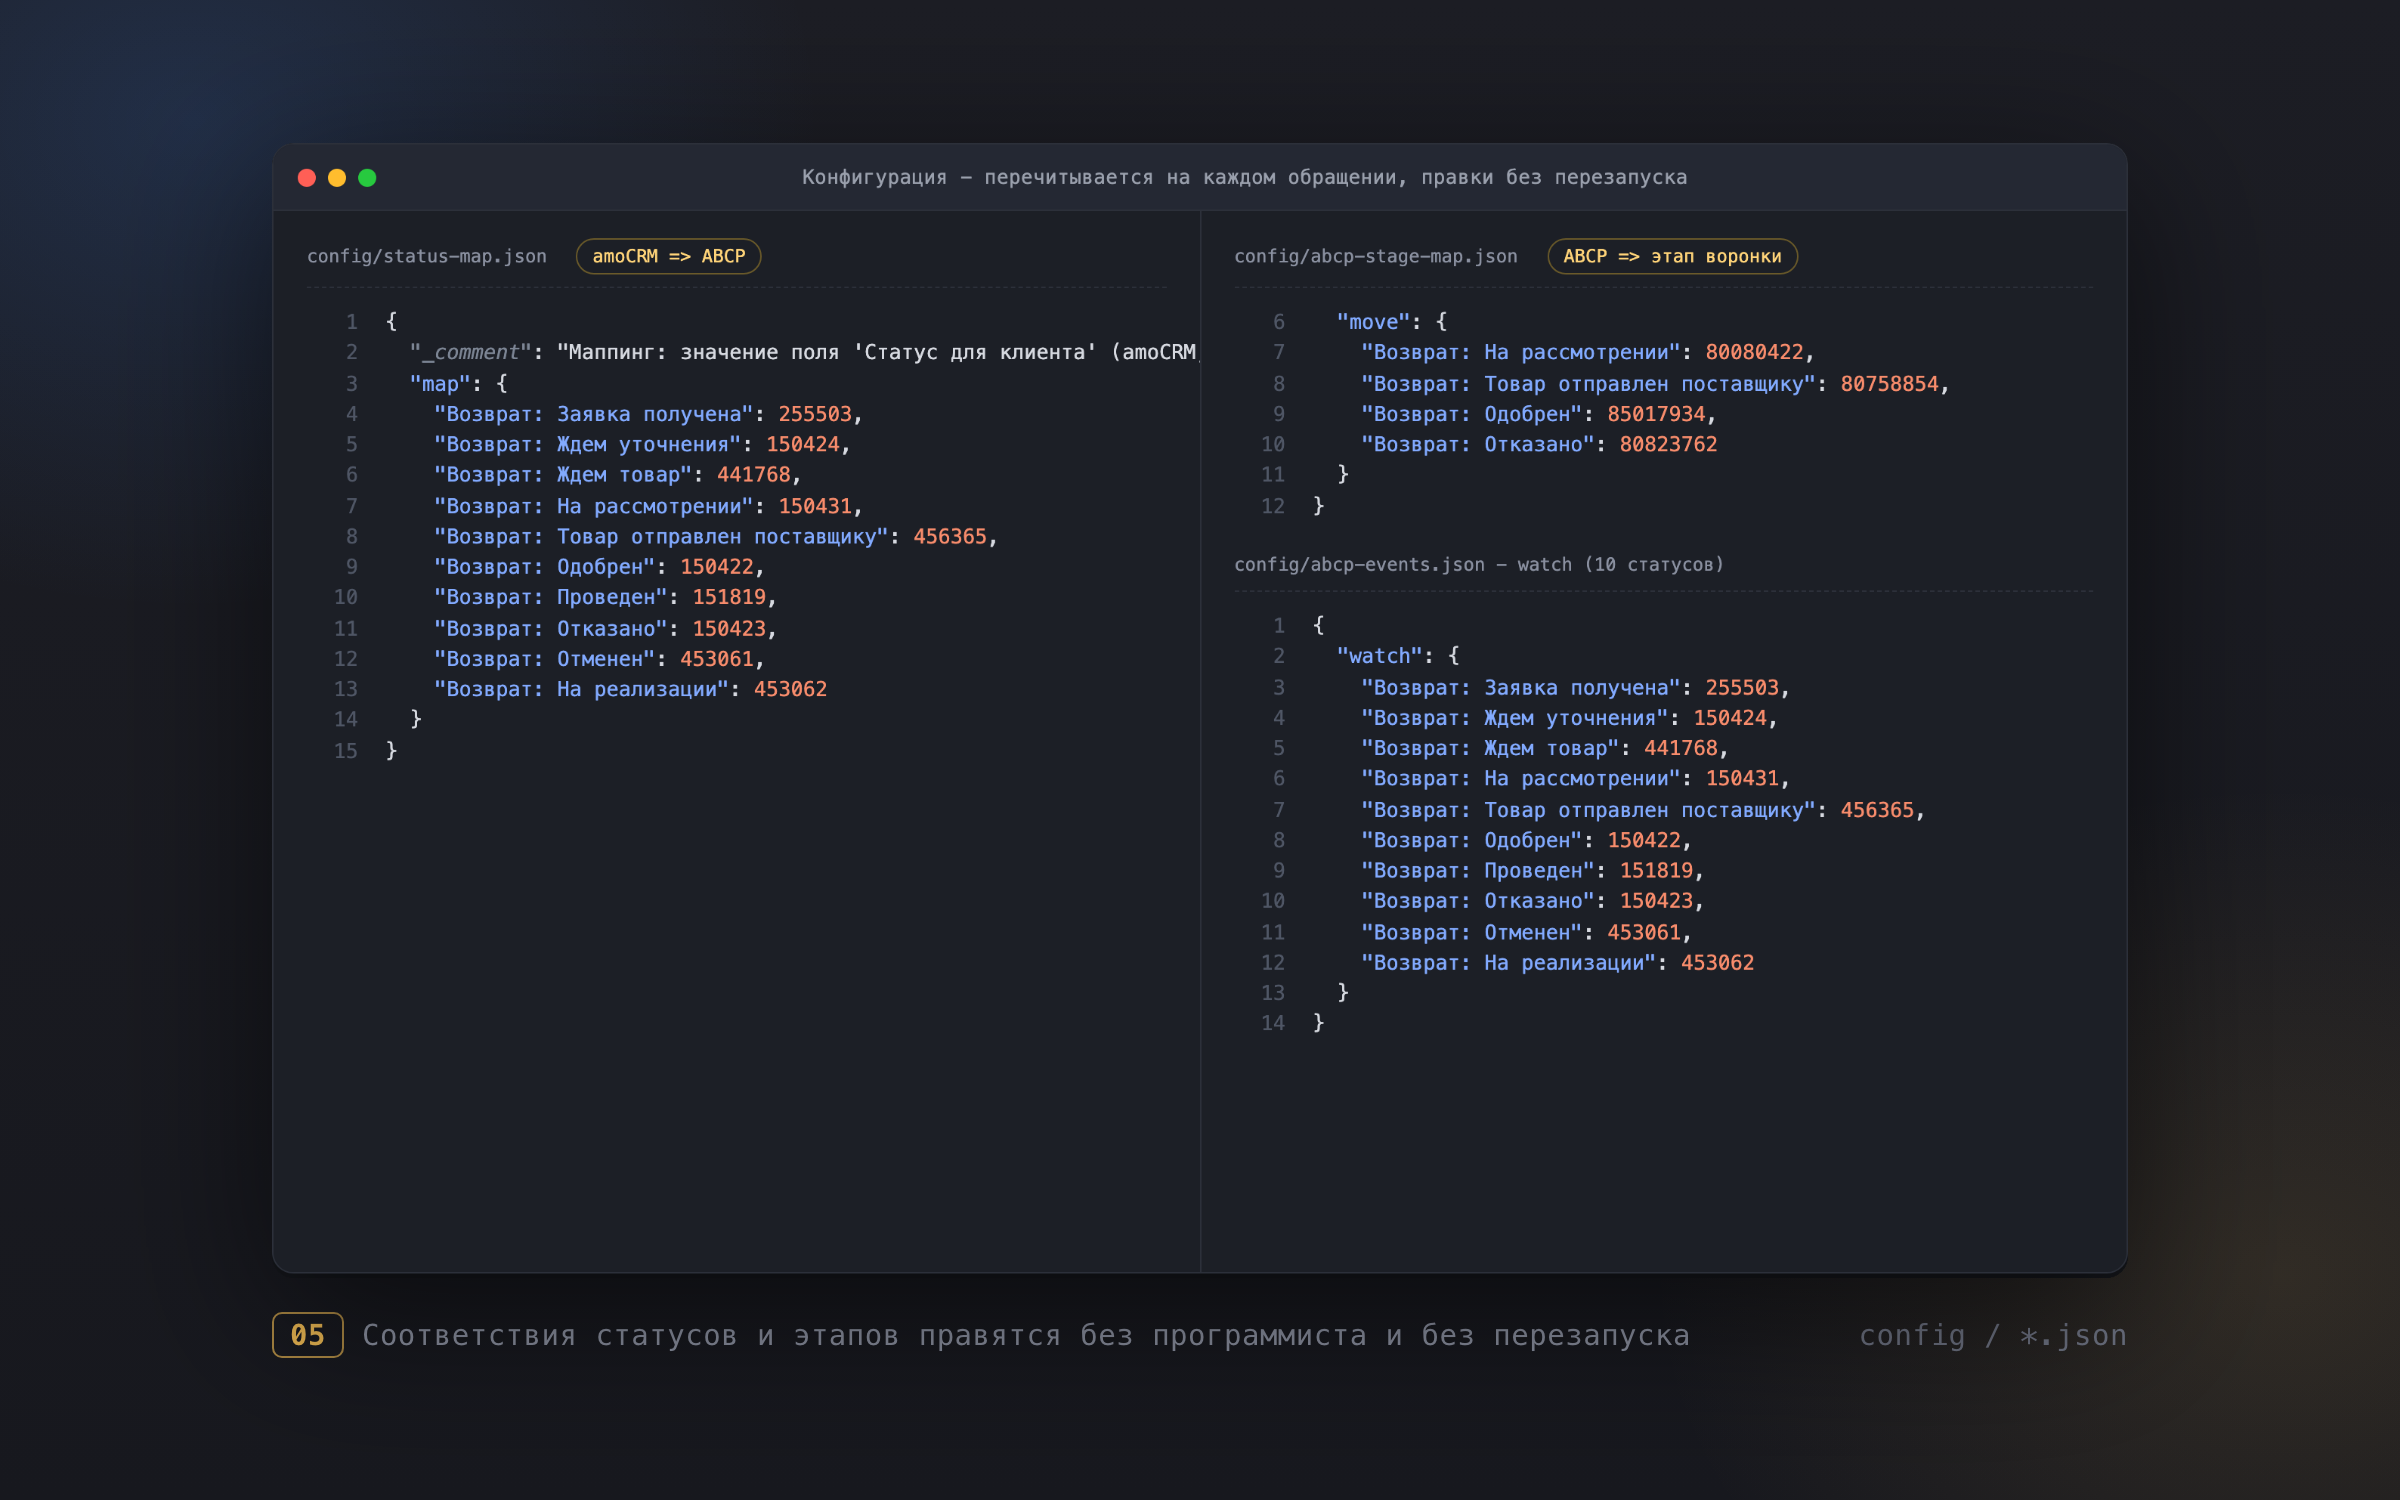Select Ждем товар 441768 in status-map.json
Screen dimensions: 2400x1500
tap(617, 474)
